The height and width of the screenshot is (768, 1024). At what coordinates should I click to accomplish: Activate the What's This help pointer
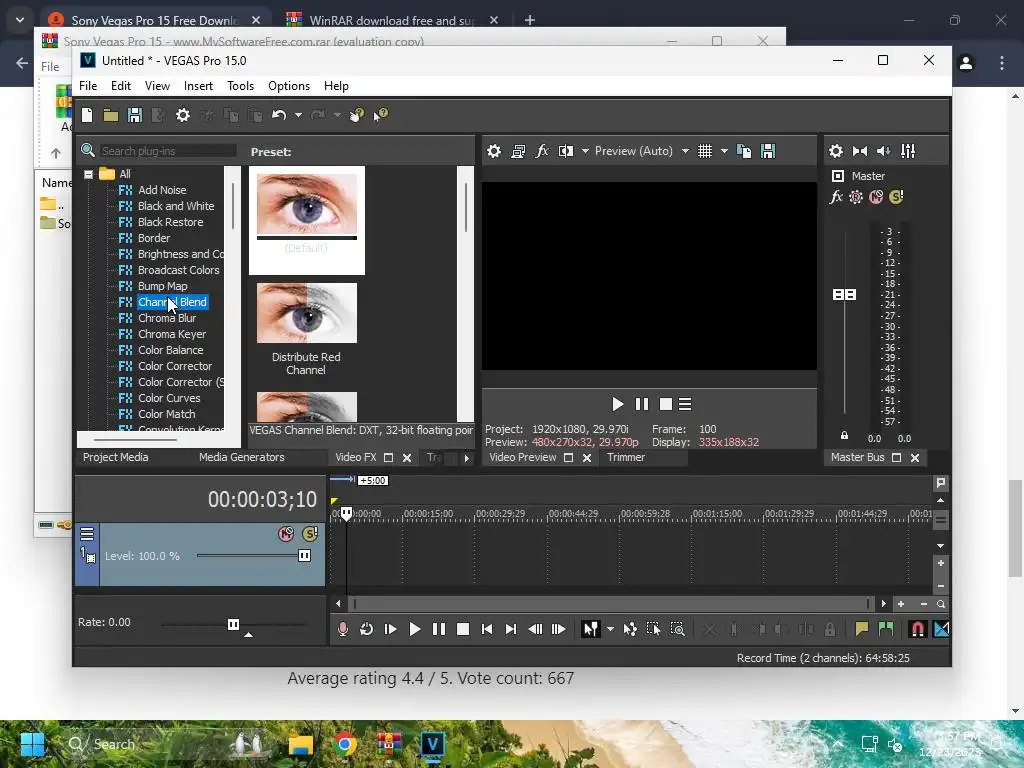point(381,116)
